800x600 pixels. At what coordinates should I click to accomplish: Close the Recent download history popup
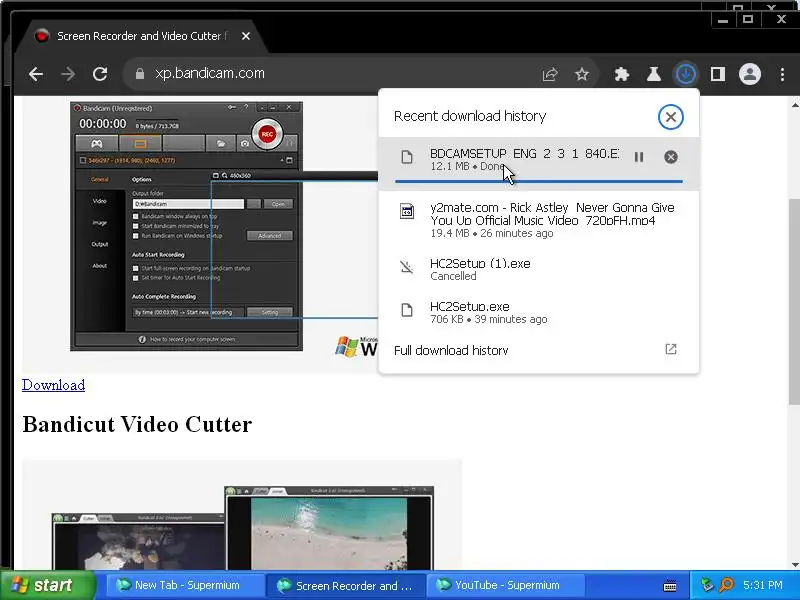click(x=670, y=117)
